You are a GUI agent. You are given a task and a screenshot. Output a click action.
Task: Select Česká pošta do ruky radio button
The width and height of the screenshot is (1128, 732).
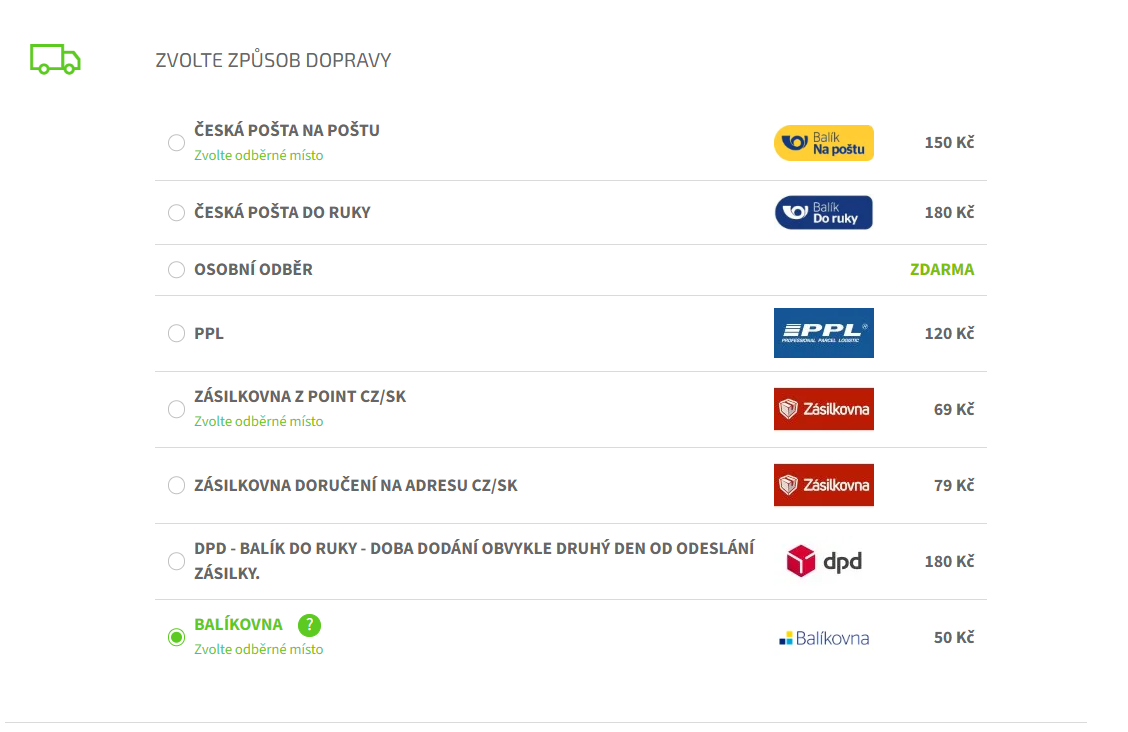[177, 213]
